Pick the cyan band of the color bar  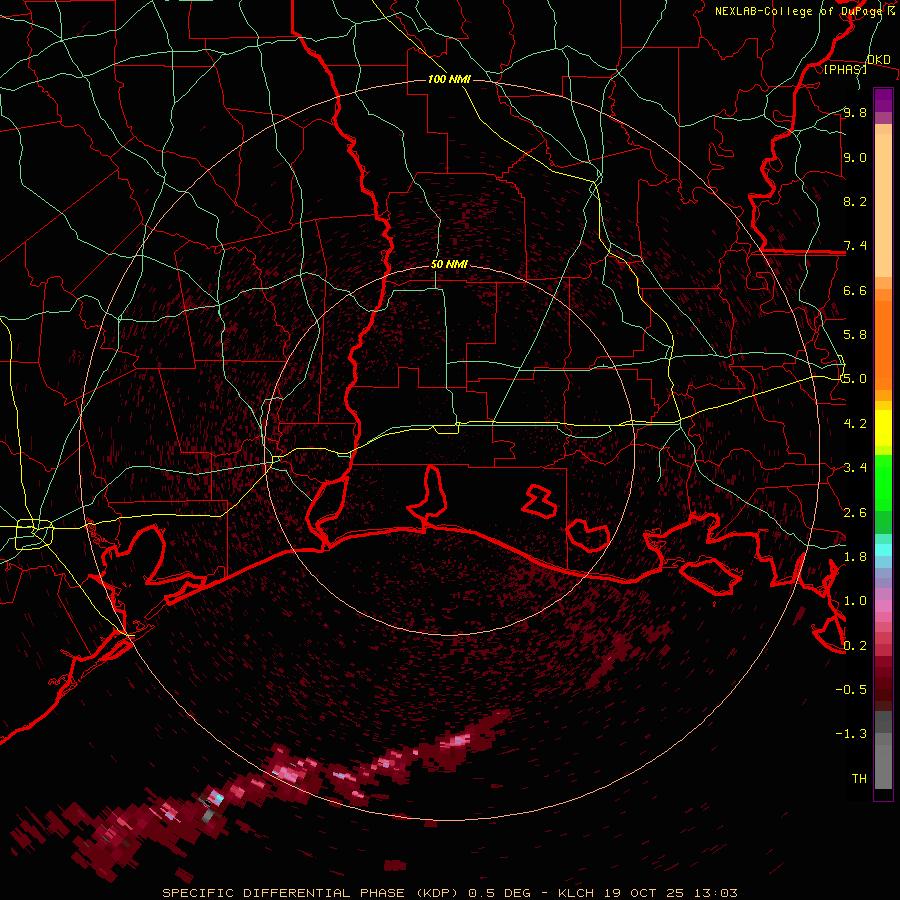pyautogui.click(x=883, y=550)
